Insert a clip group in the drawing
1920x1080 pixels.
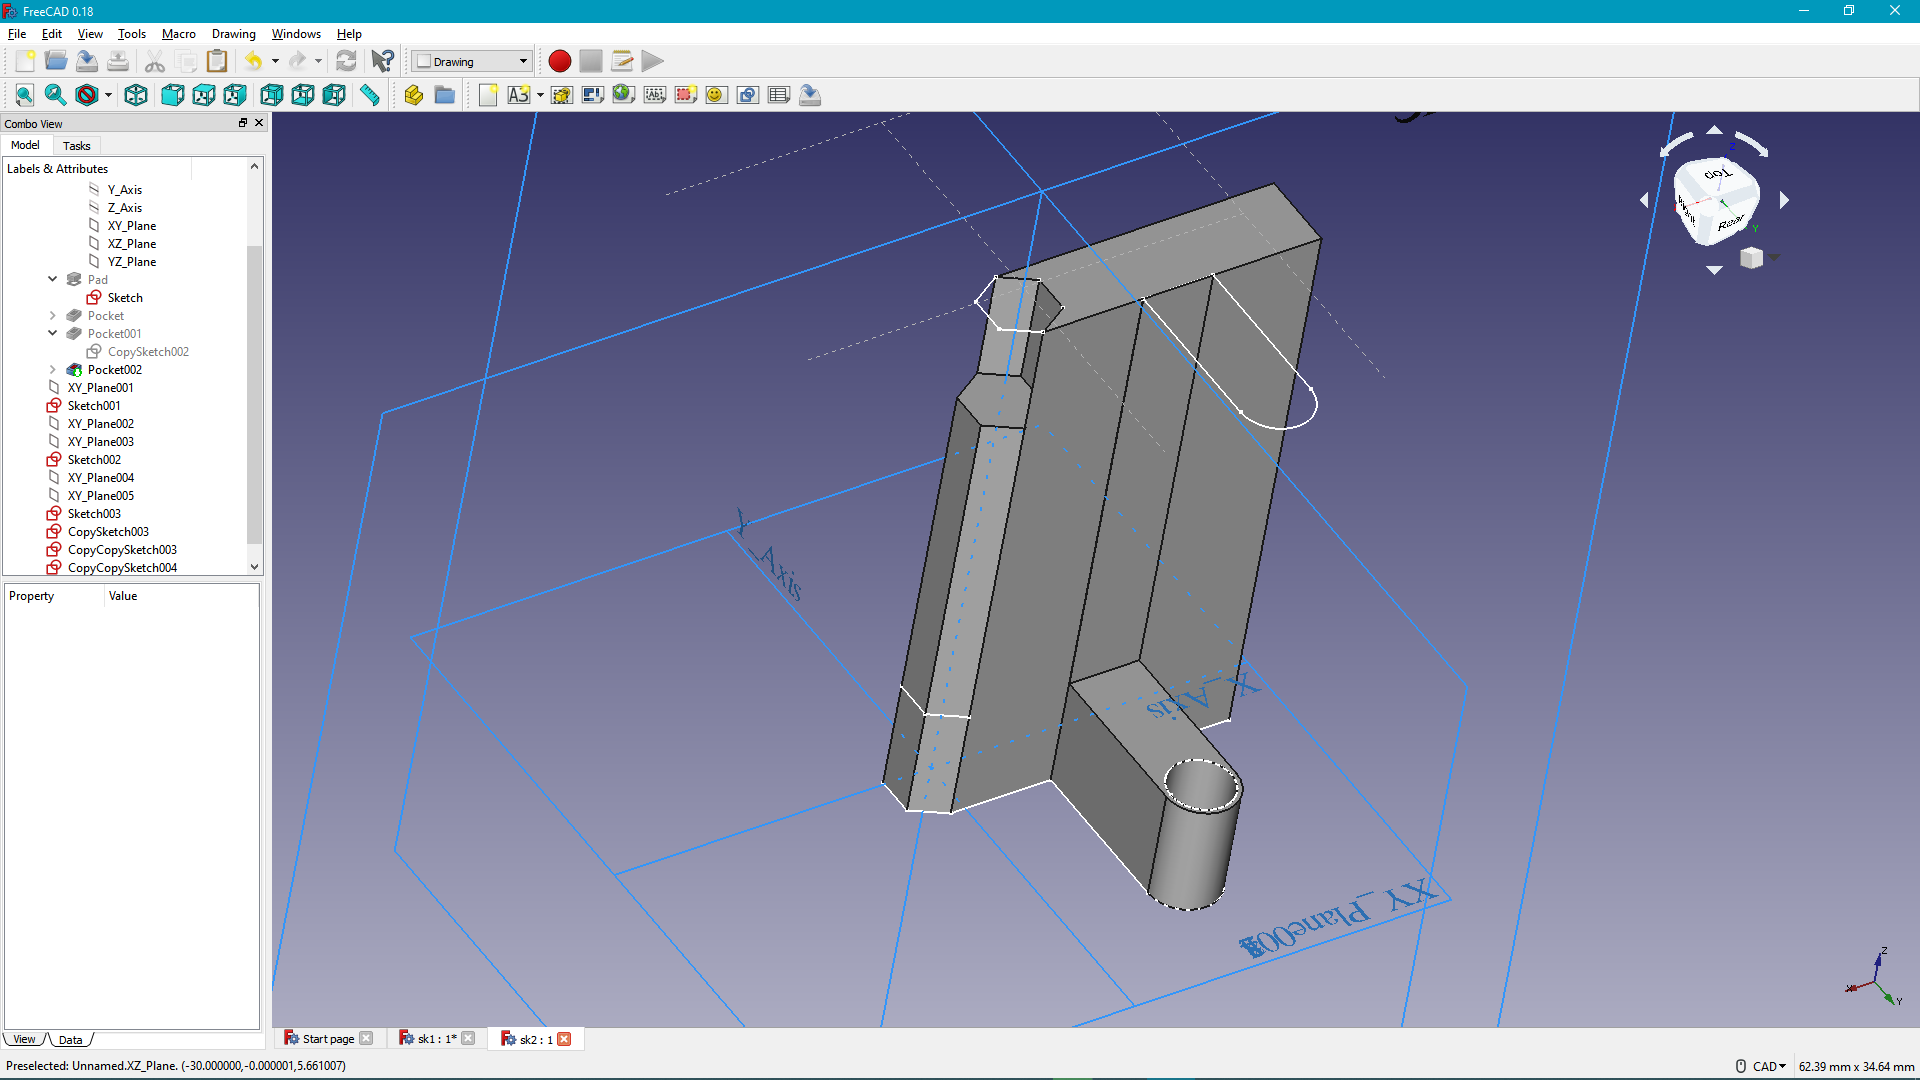click(x=686, y=95)
